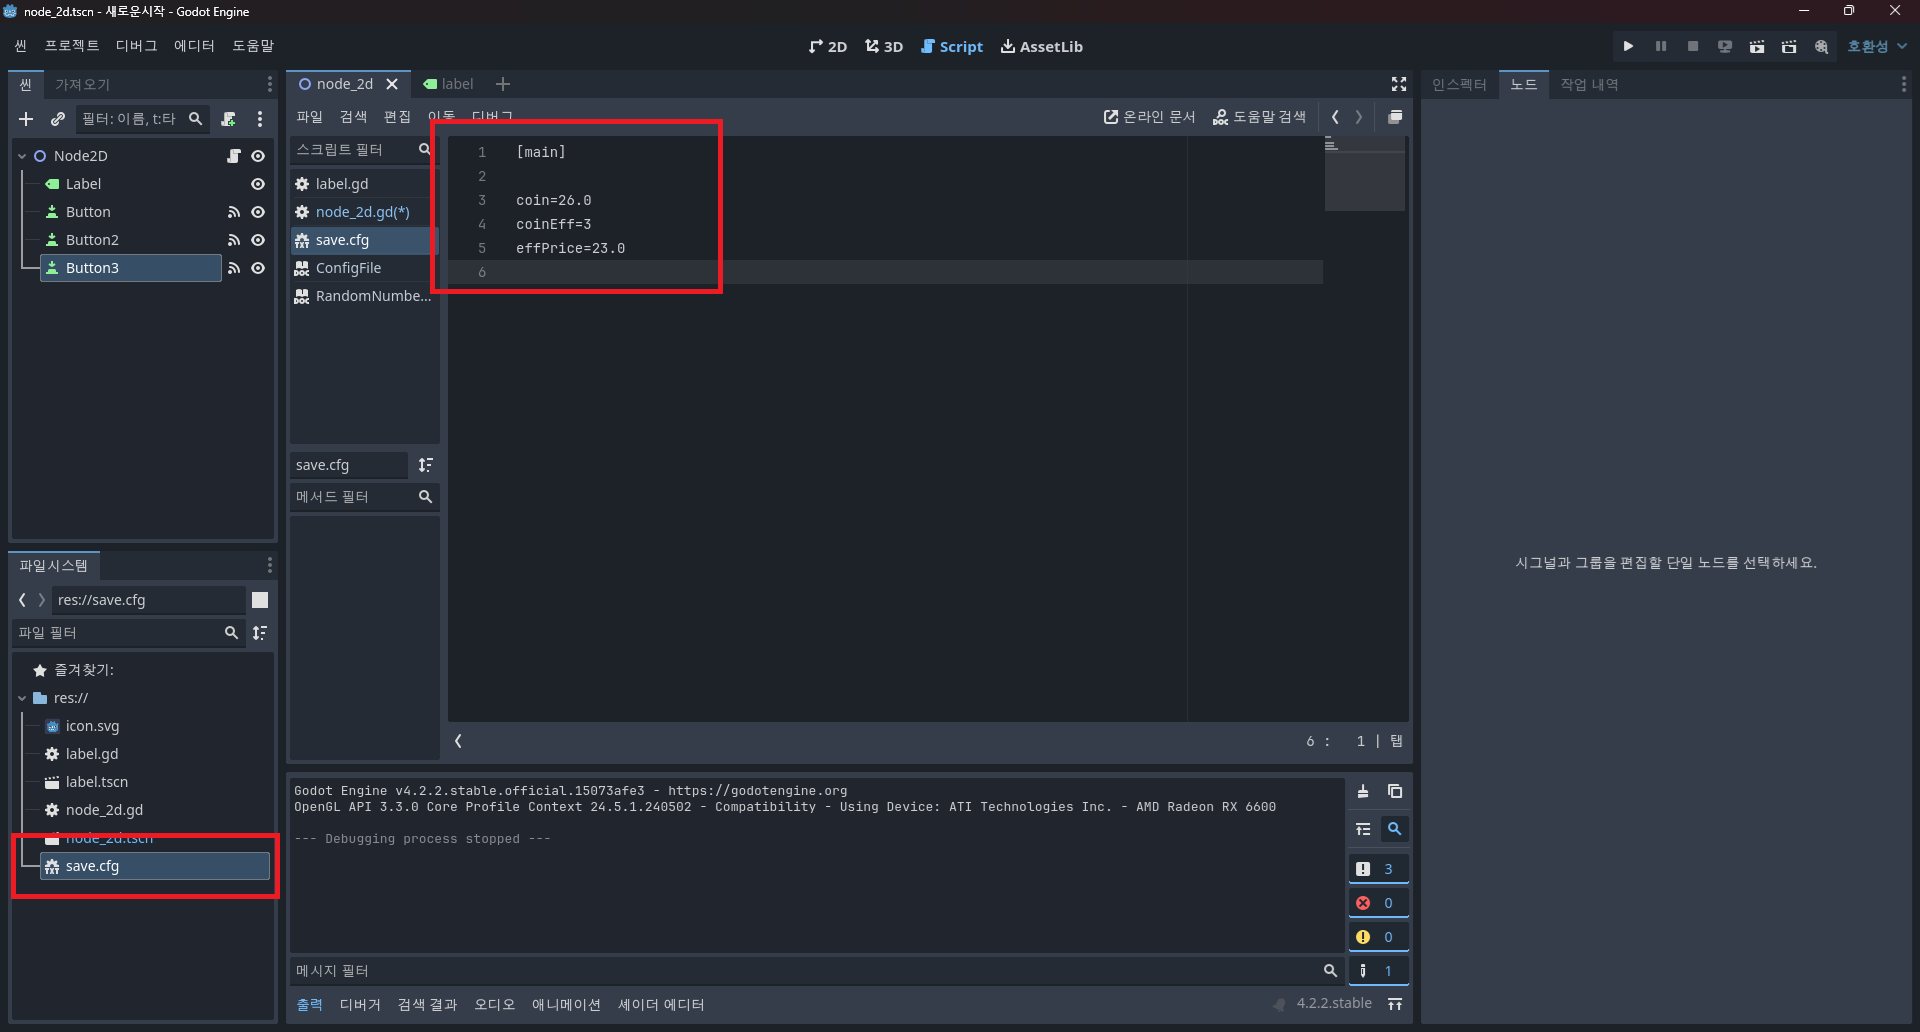Image resolution: width=1920 pixels, height=1032 pixels.
Task: Toggle visibility of Label node
Action: [x=258, y=184]
